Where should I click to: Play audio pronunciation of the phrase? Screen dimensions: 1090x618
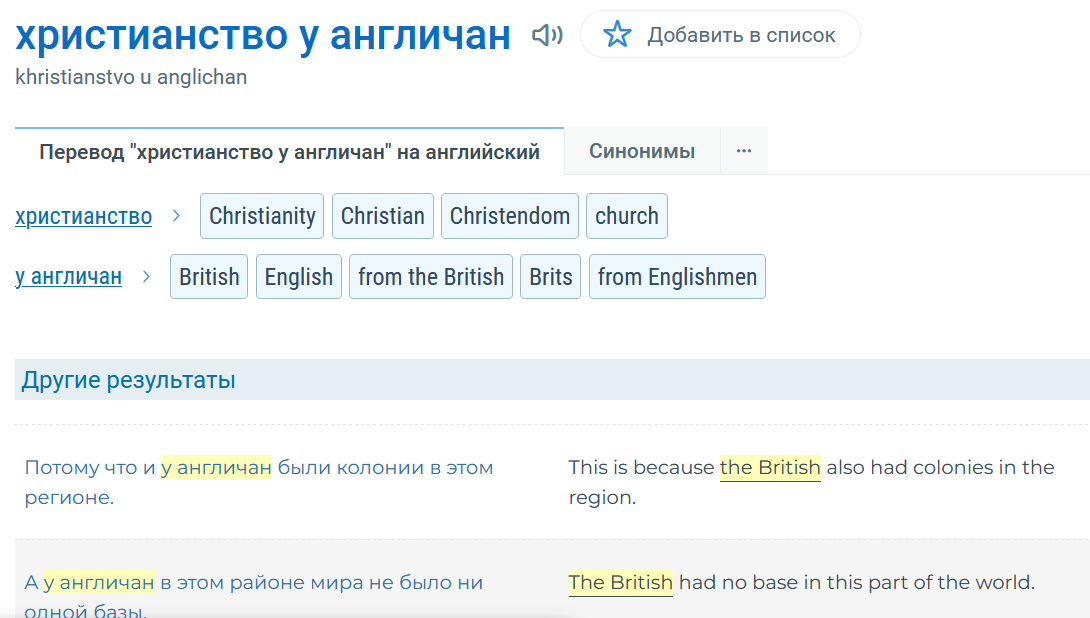(546, 36)
